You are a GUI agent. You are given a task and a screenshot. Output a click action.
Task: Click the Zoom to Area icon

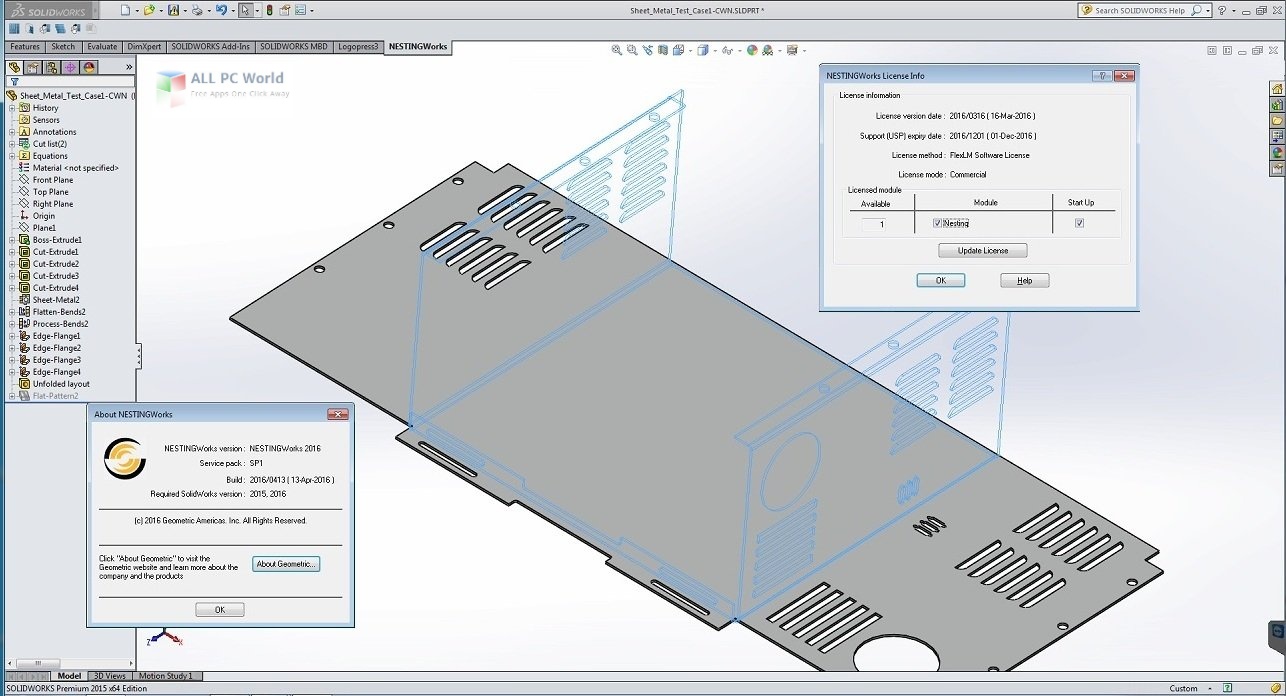[x=632, y=50]
